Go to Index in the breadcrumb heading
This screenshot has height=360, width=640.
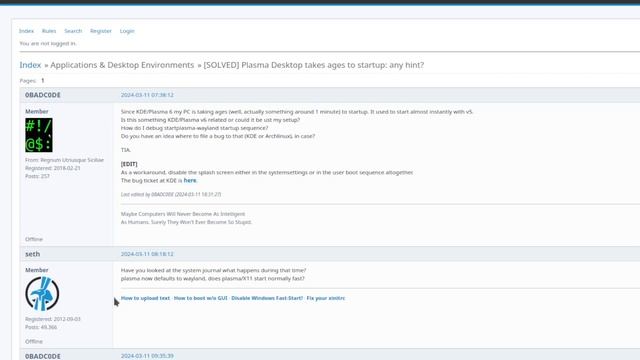(30, 65)
